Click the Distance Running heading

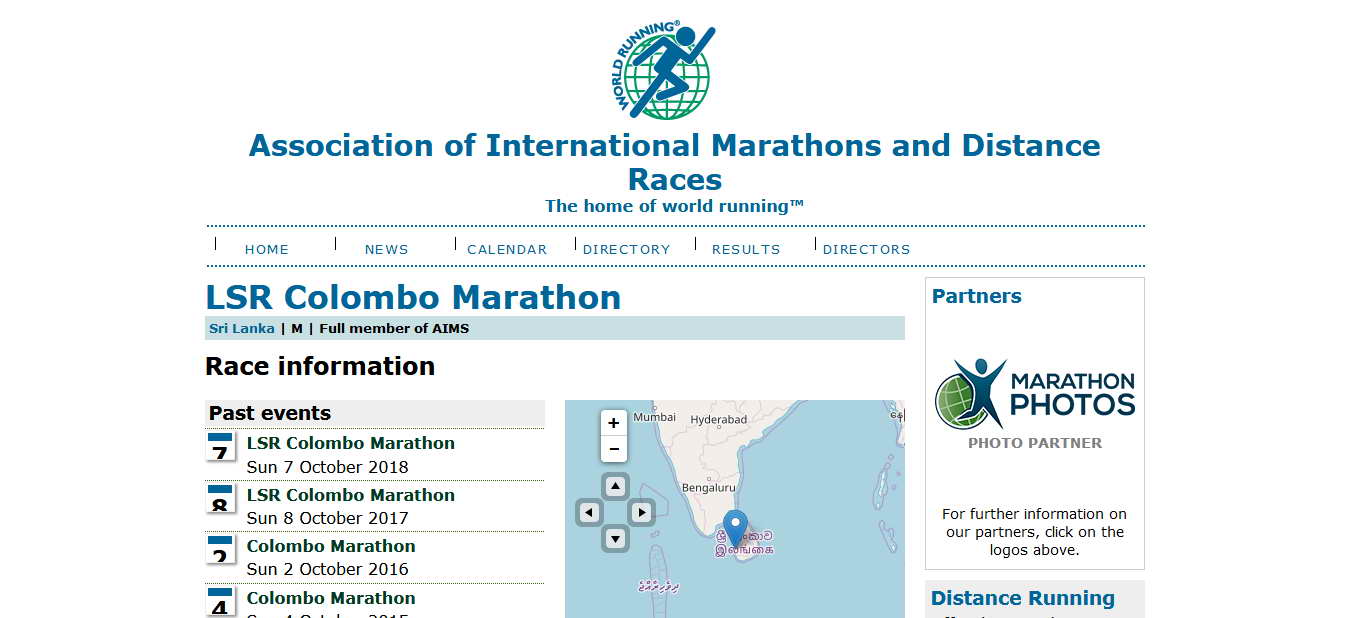click(x=1023, y=598)
